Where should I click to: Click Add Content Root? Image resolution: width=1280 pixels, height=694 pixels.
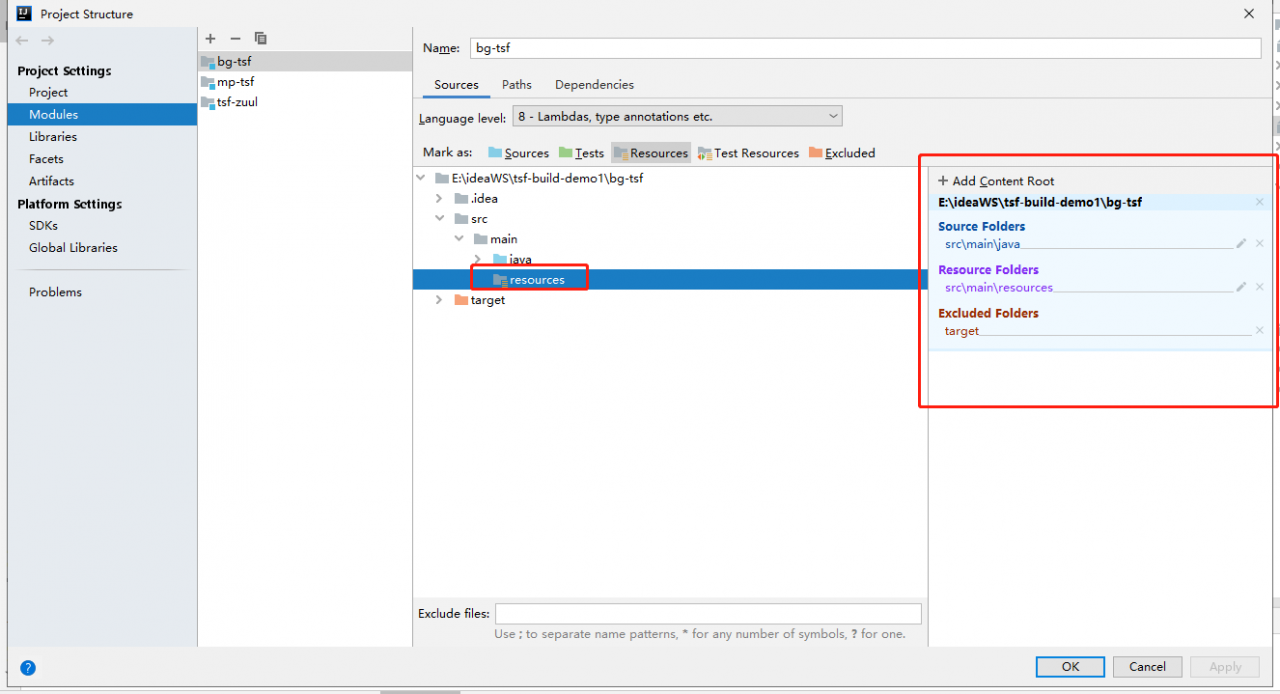tap(996, 181)
